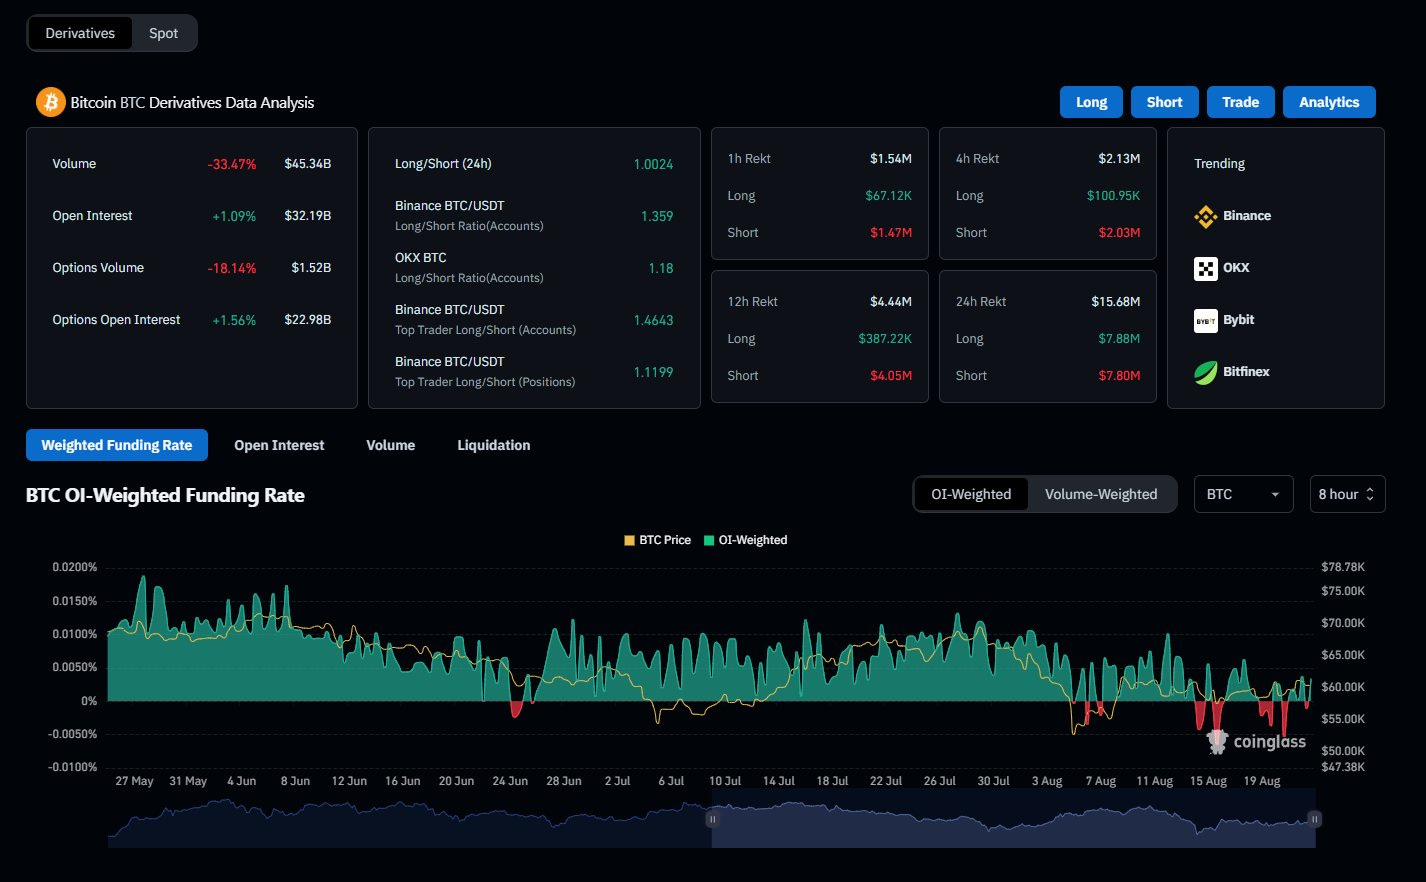Click the blue Short button
The width and height of the screenshot is (1426, 882).
pyautogui.click(x=1164, y=102)
